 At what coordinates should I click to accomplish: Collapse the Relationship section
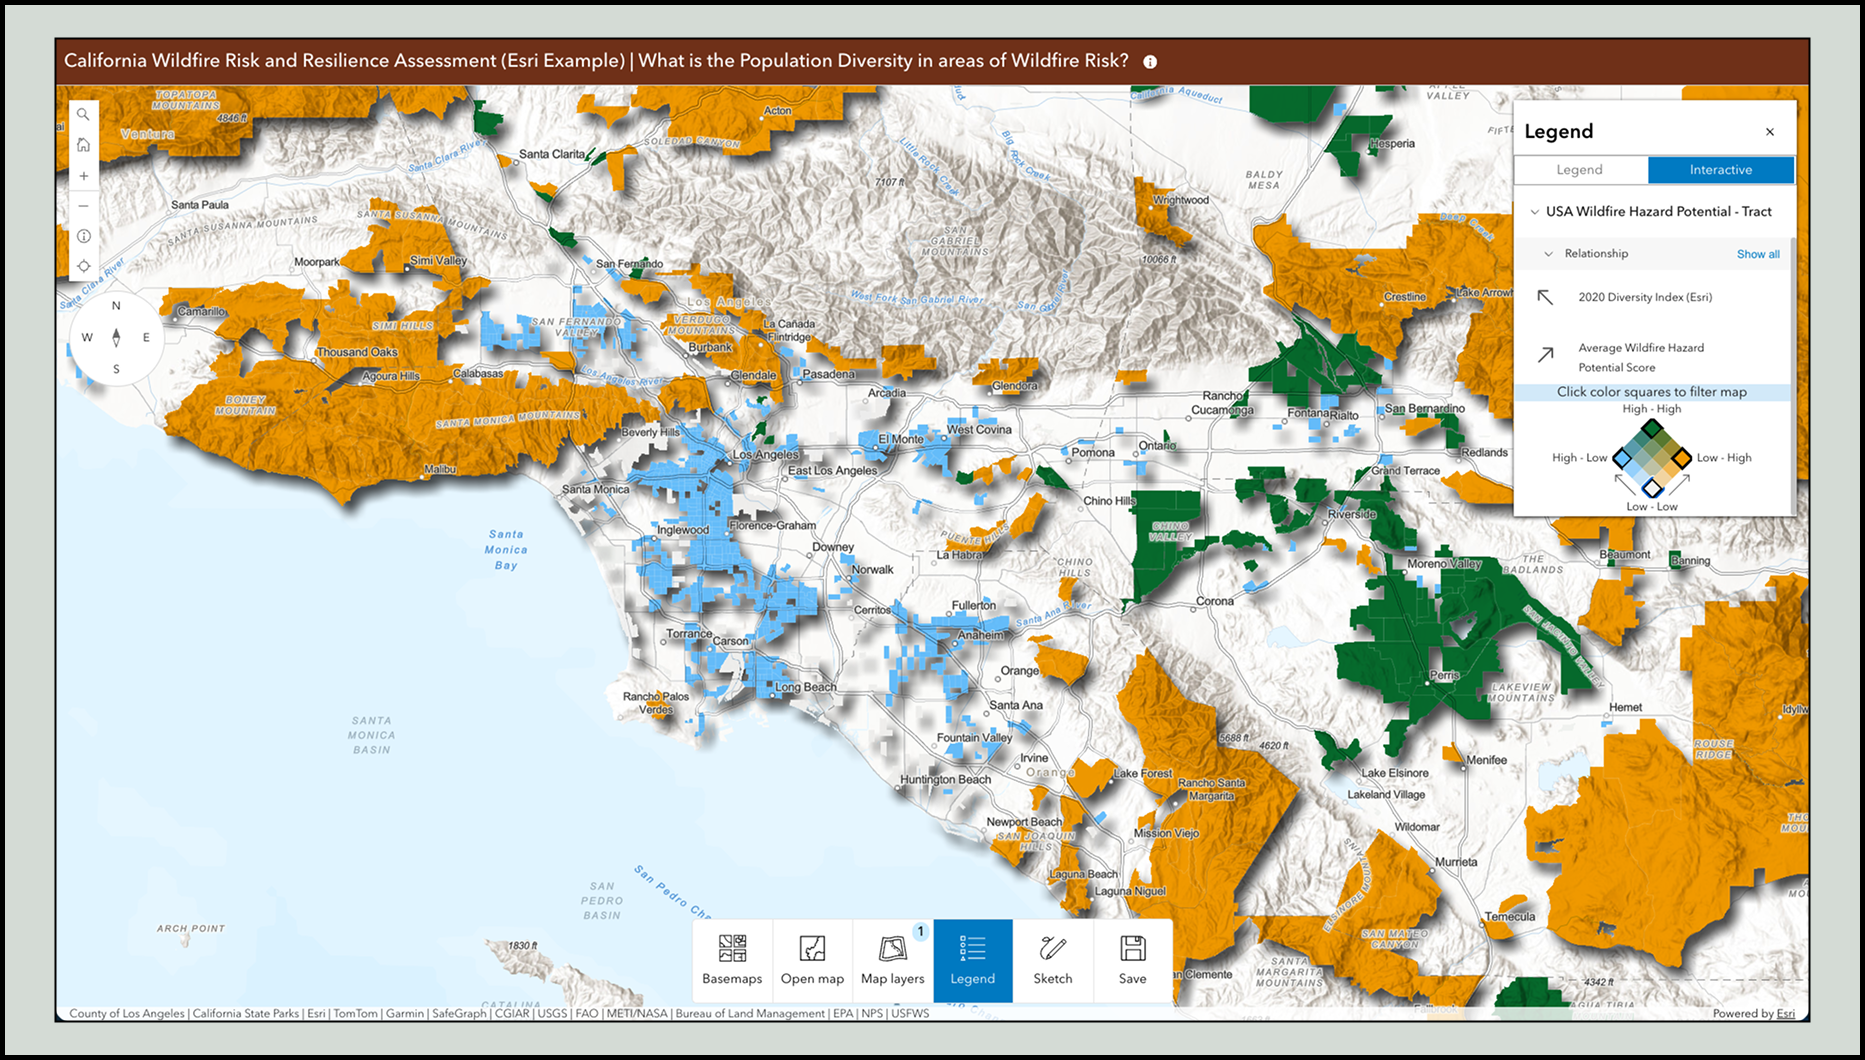tap(1551, 253)
